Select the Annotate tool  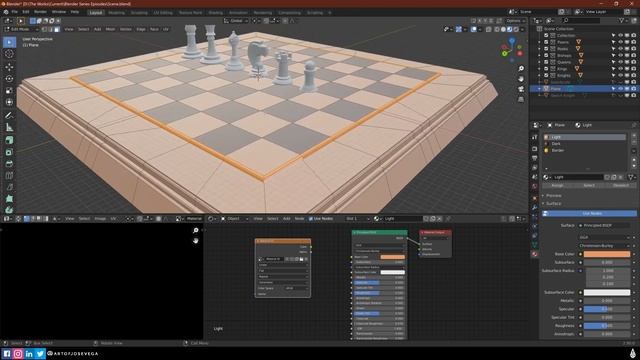pos(9,116)
